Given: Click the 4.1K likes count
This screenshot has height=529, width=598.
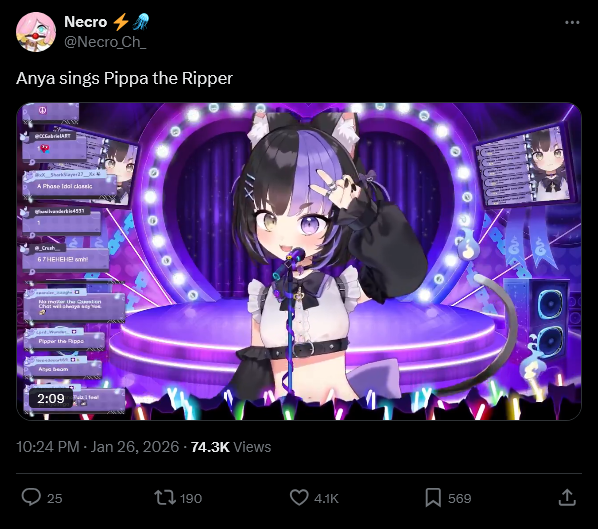Looking at the screenshot, I should point(326,498).
